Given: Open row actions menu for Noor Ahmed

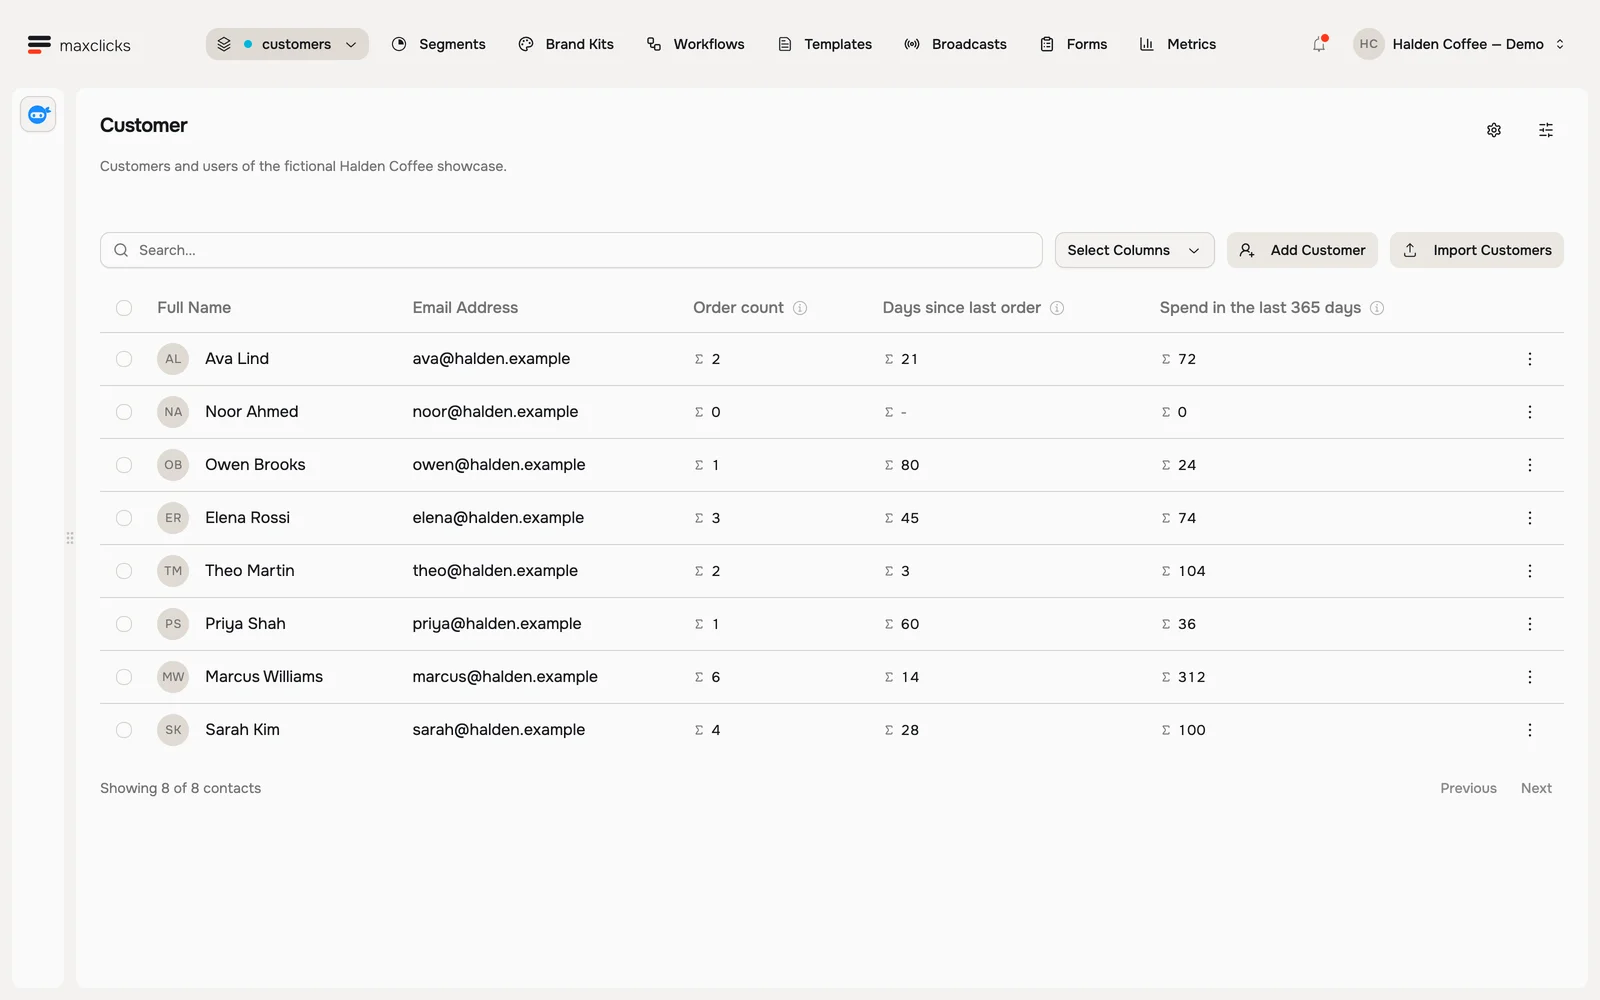Looking at the screenshot, I should [x=1530, y=412].
